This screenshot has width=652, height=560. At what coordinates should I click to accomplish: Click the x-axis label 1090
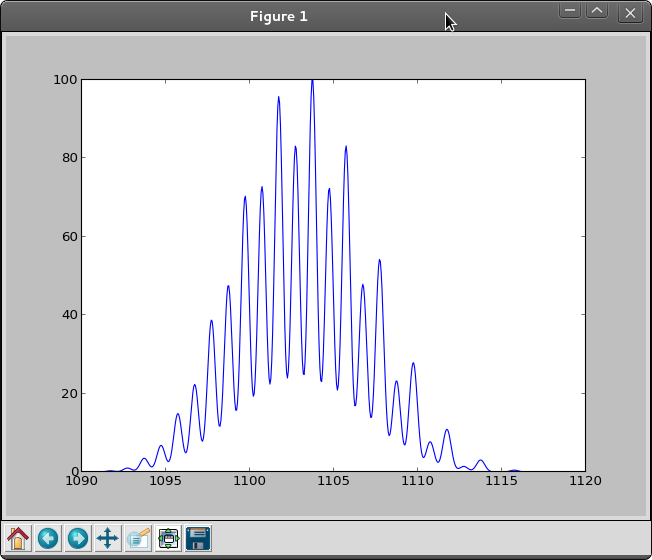point(81,481)
